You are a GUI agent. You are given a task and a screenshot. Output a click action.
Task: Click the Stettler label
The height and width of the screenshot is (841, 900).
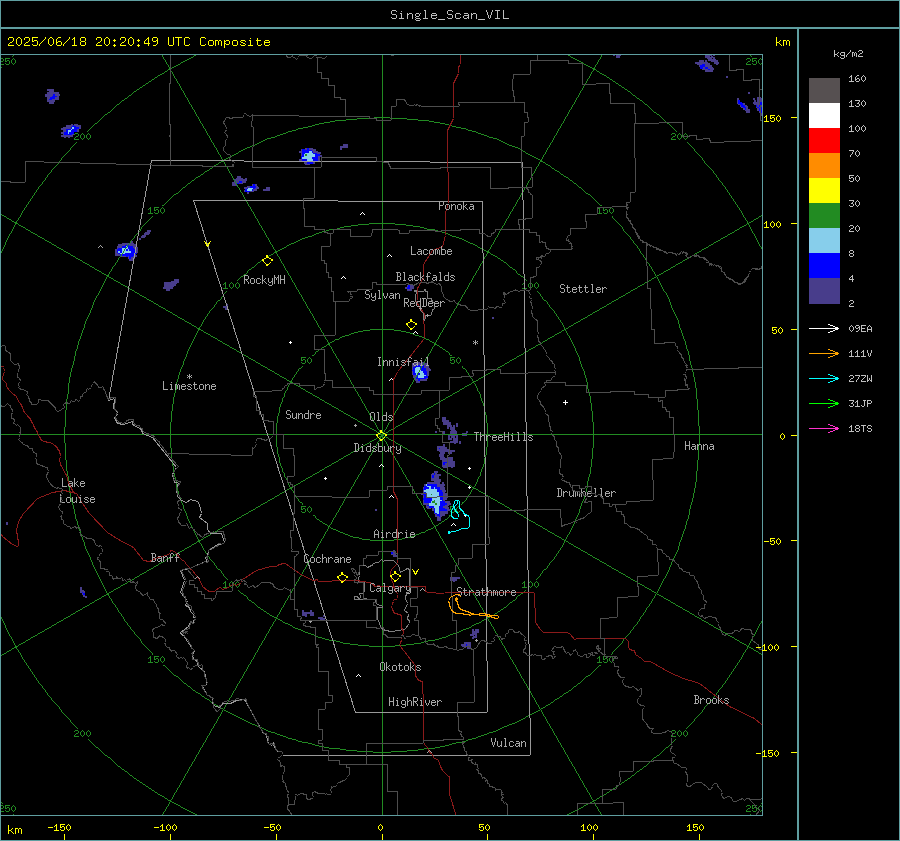[583, 289]
